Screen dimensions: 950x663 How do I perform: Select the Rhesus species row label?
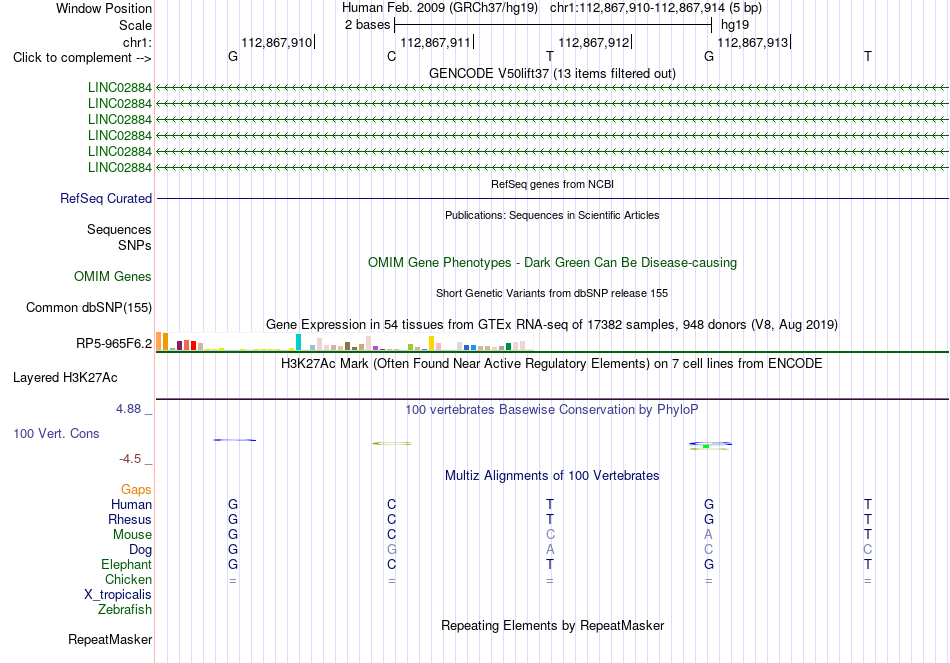tap(130, 519)
